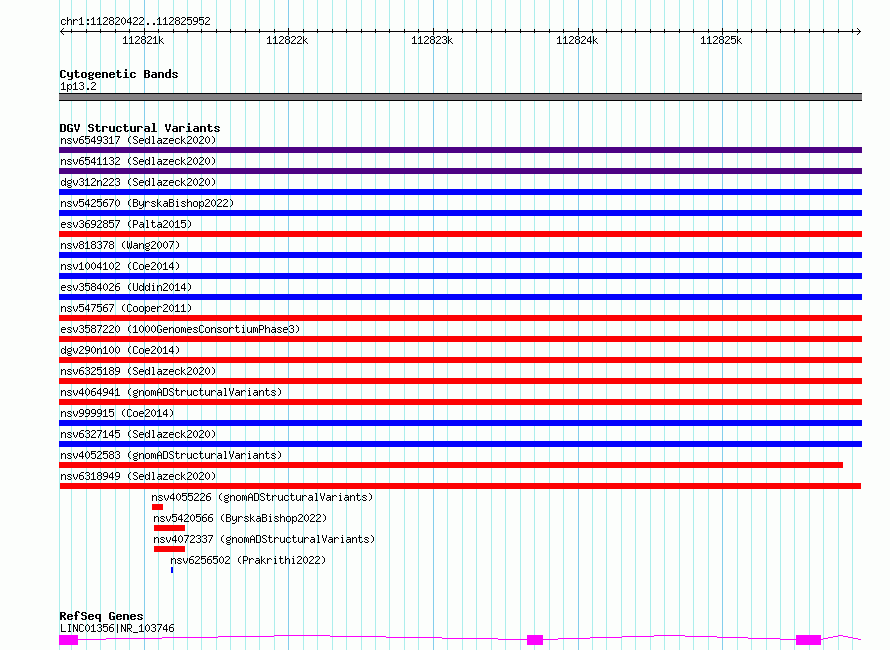This screenshot has width=890, height=650.
Task: Click the leftmost magenta exon of LINC01356
Action: click(69, 640)
